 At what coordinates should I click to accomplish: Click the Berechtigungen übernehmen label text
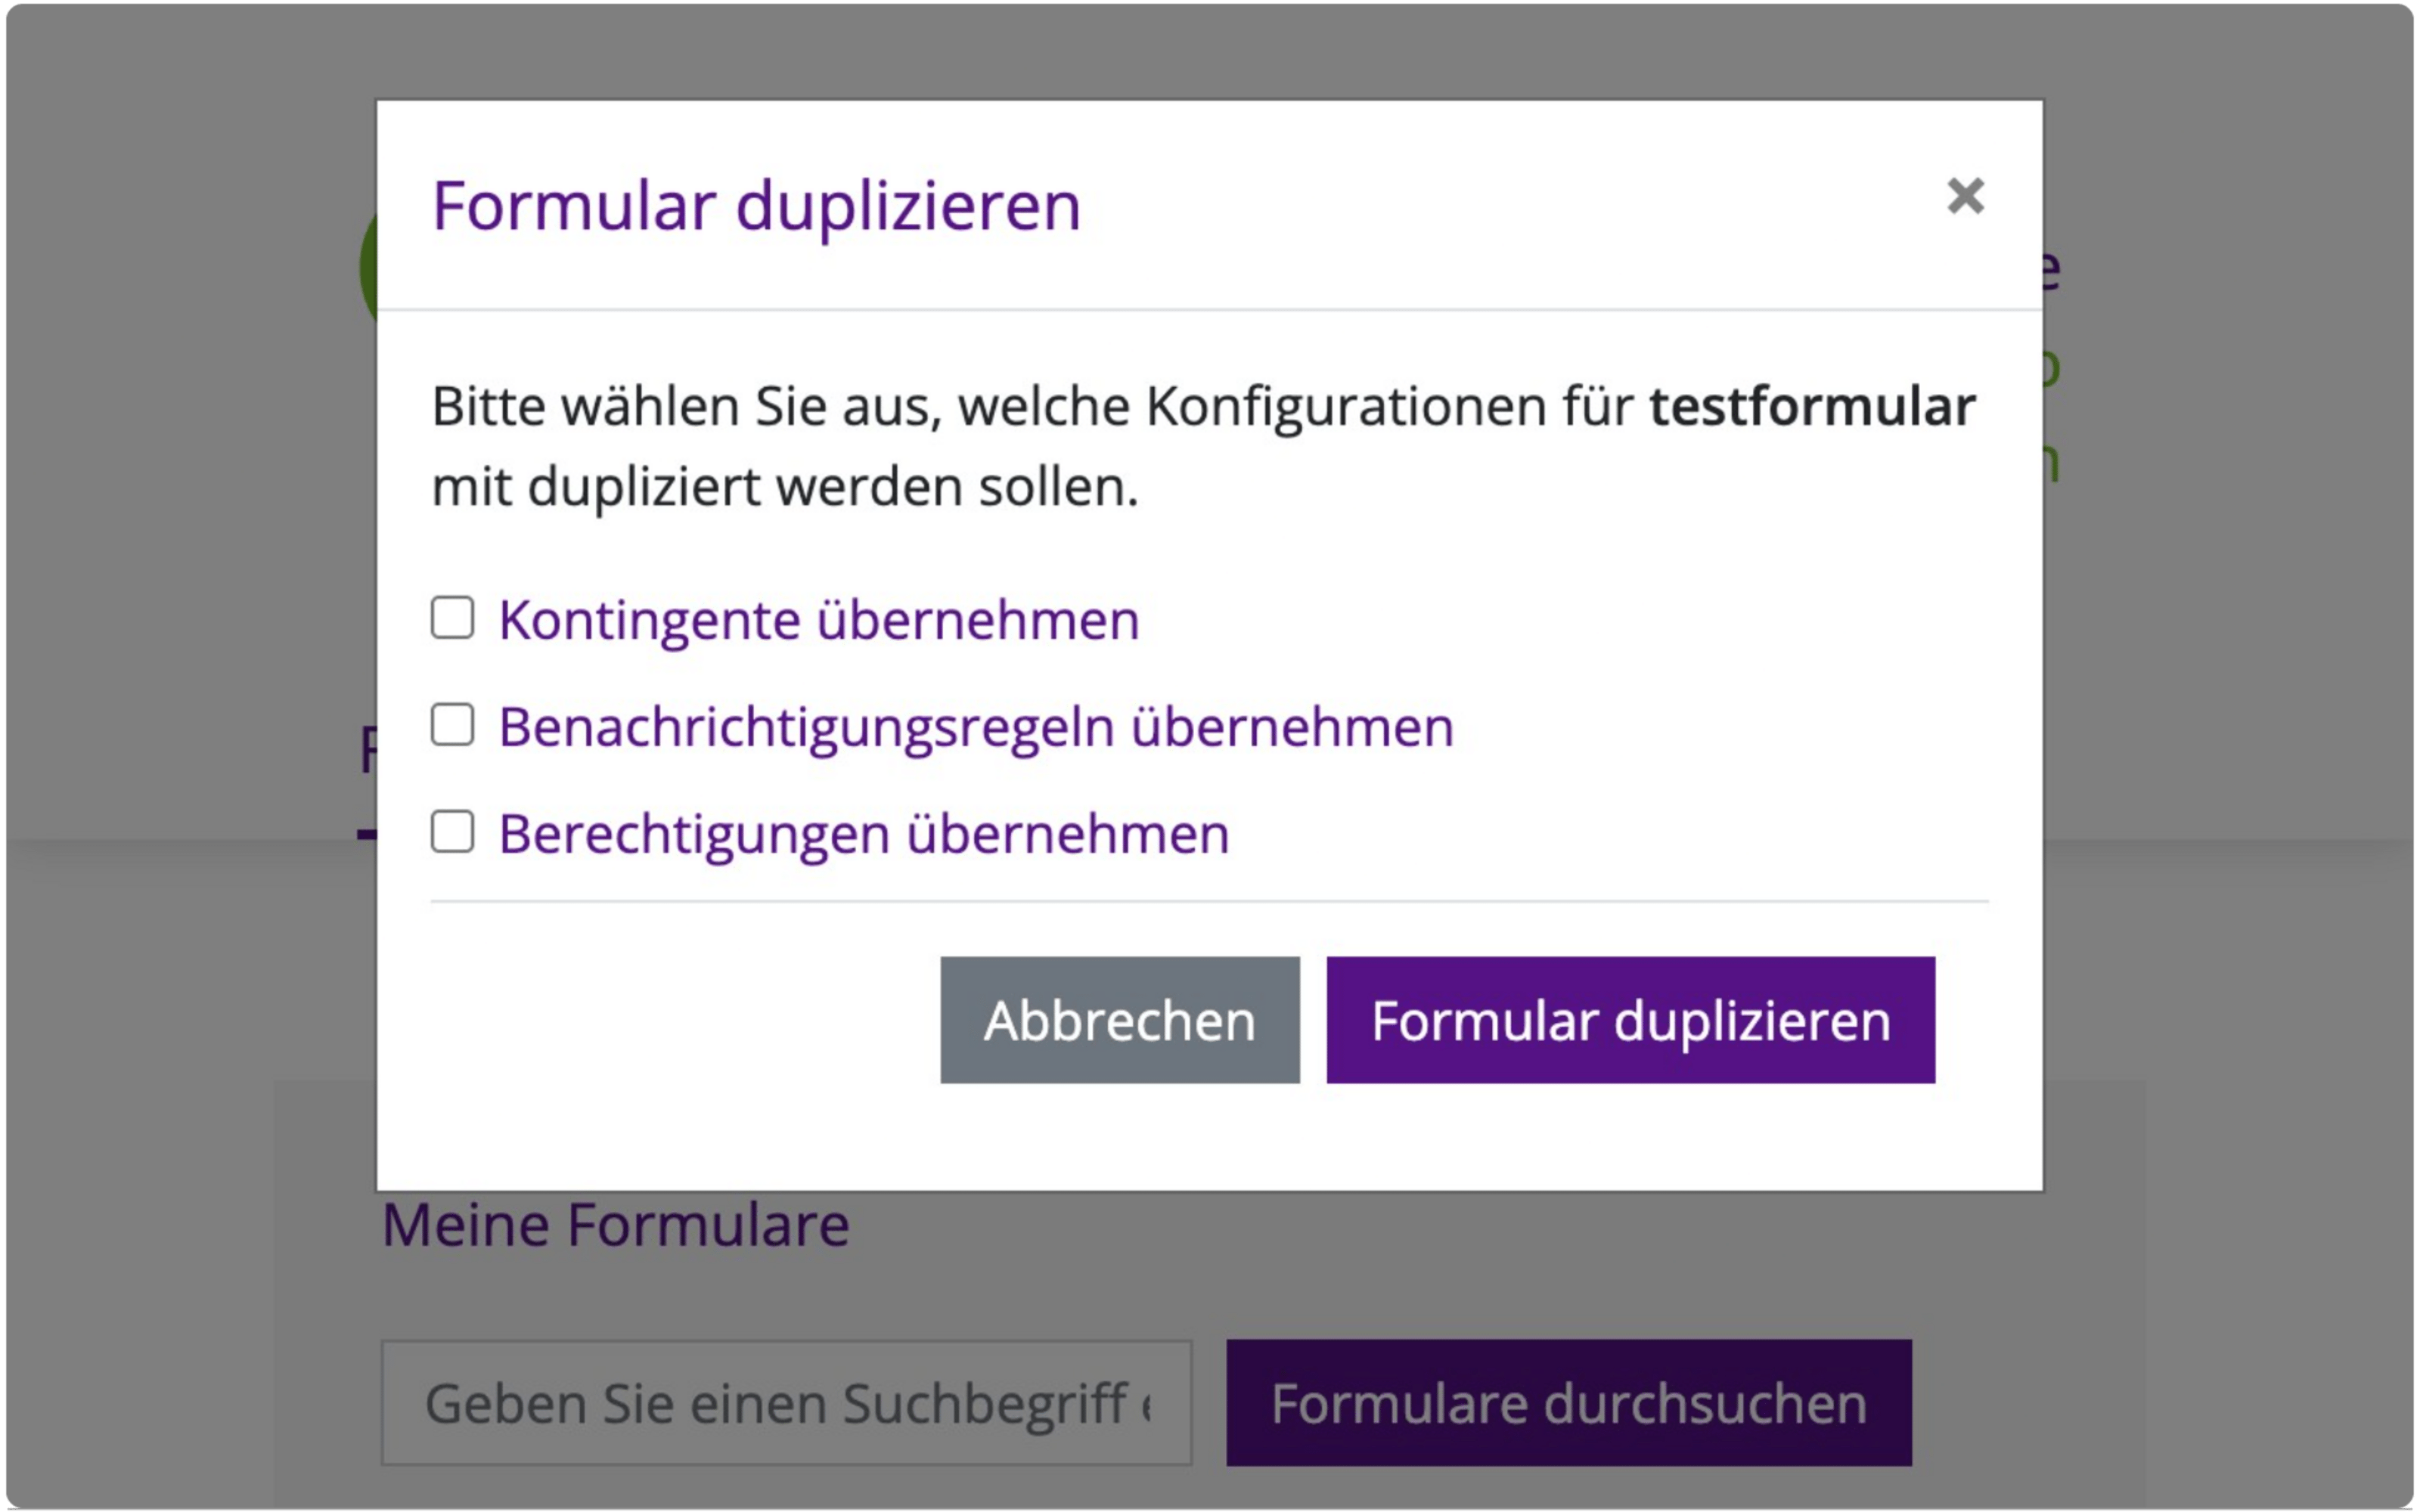point(864,834)
